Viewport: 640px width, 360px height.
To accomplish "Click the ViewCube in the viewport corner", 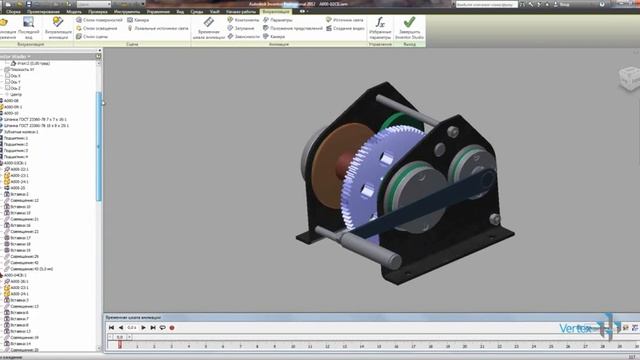I will [x=629, y=78].
